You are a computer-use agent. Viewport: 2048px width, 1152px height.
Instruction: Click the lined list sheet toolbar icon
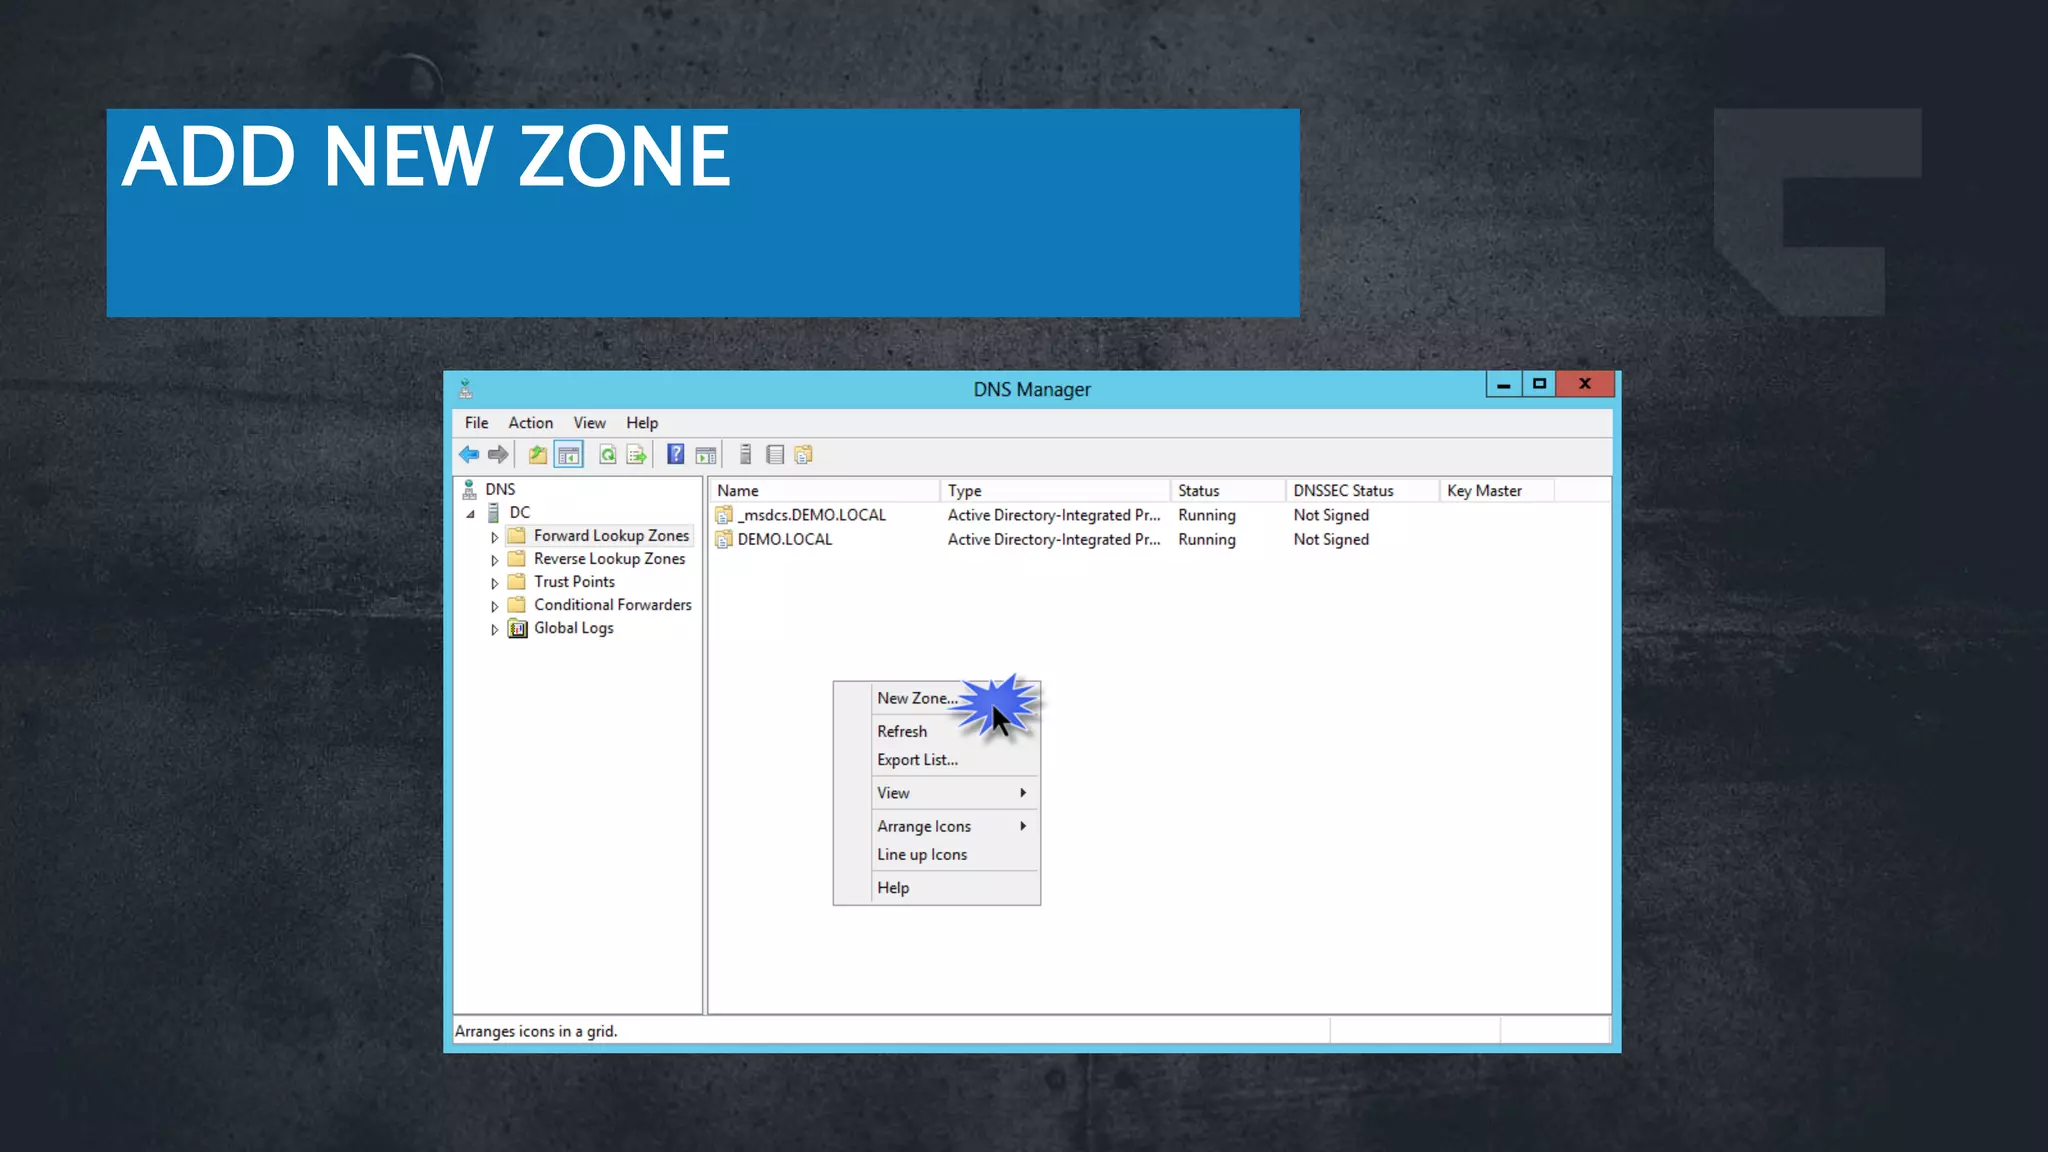tap(775, 455)
